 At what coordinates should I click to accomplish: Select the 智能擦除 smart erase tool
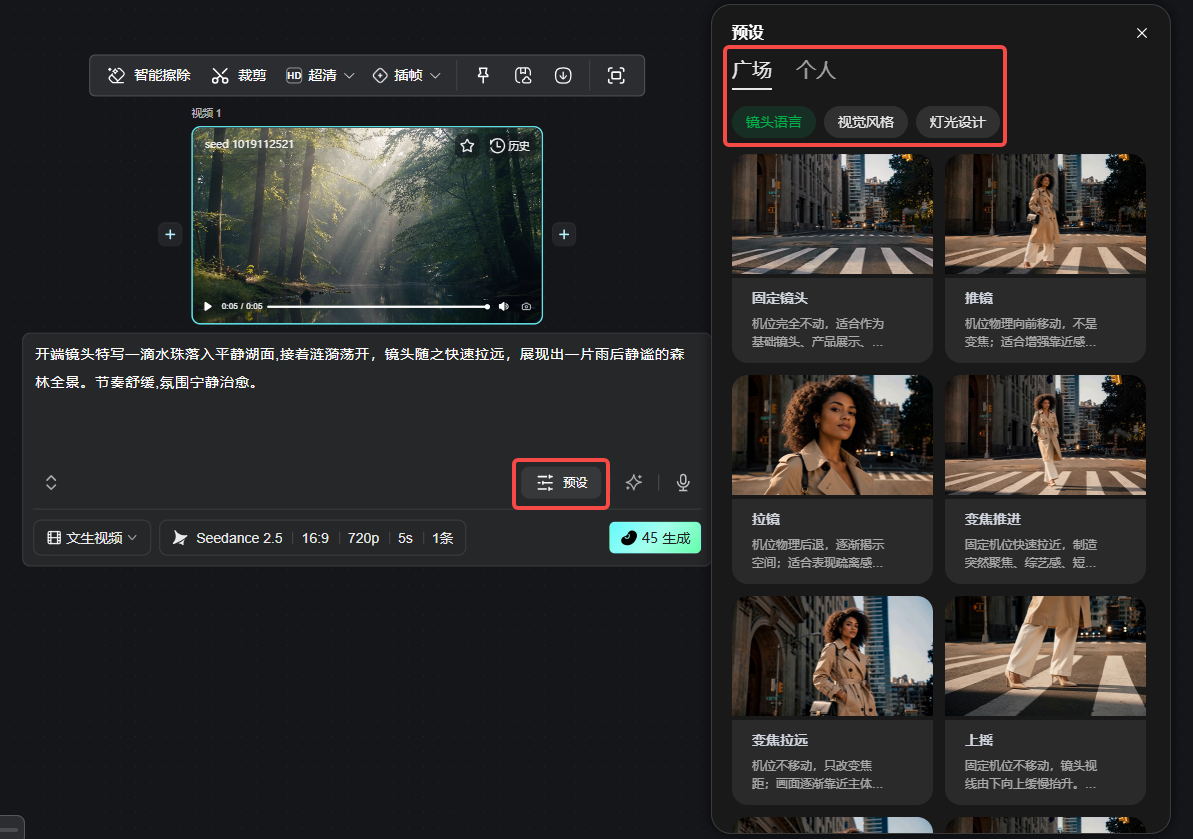point(149,75)
